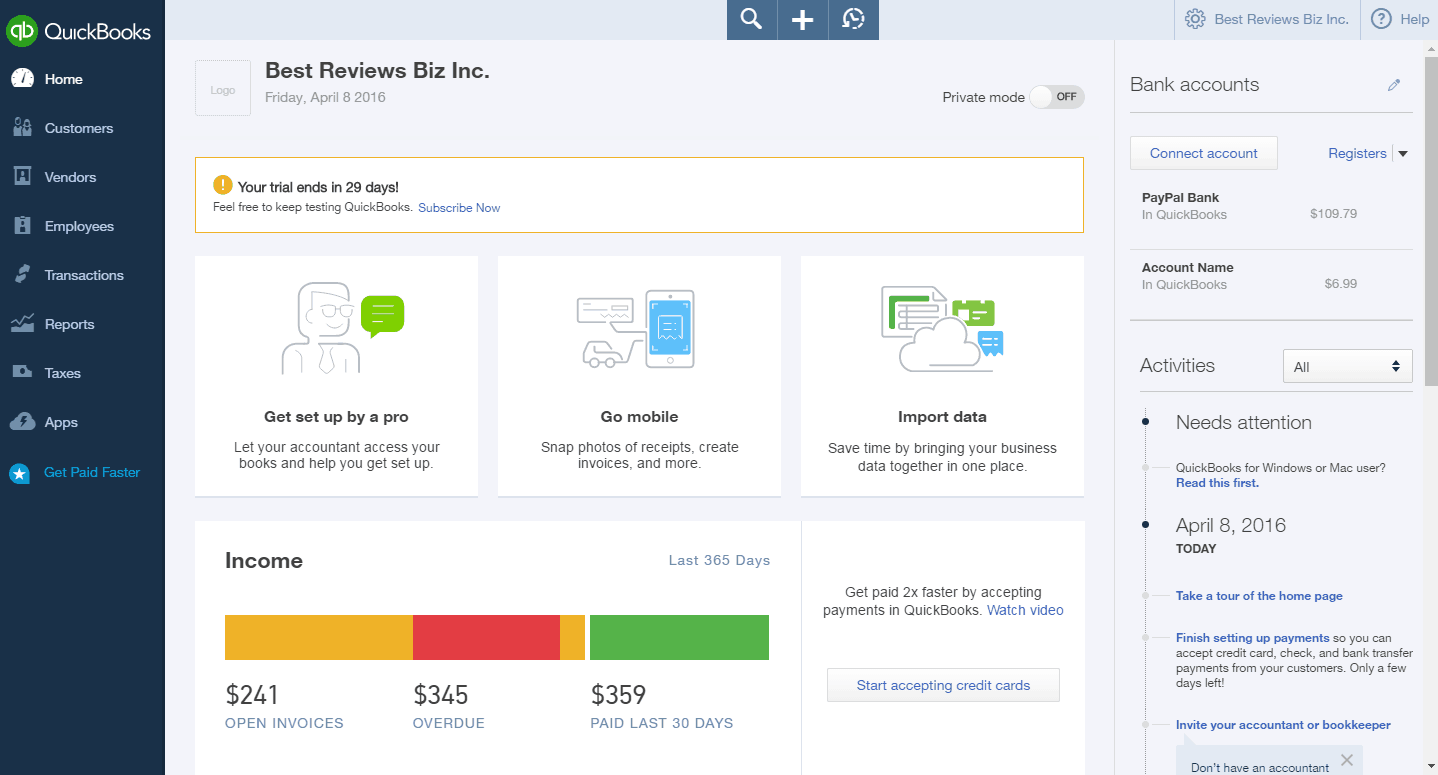The width and height of the screenshot is (1438, 775).
Task: Open the Activities filter dropdown
Action: point(1347,366)
